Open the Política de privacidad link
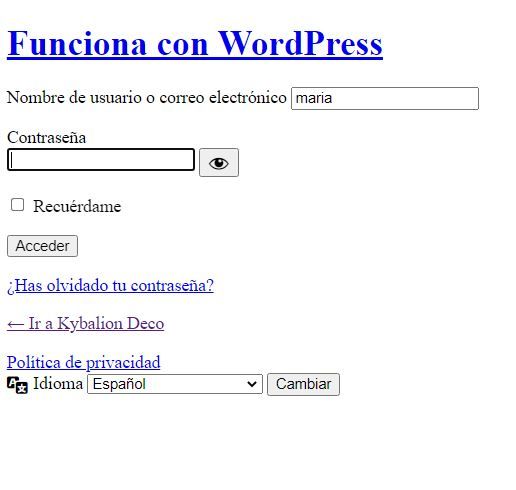 coord(83,363)
